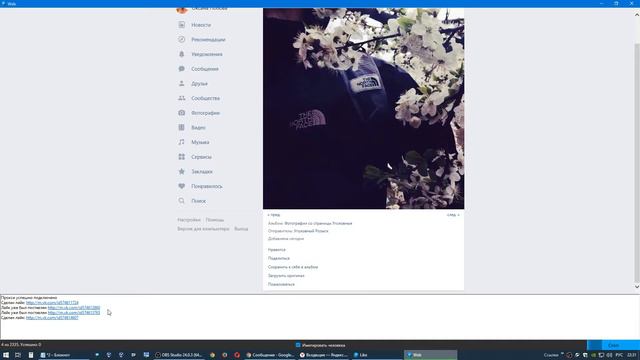Click Выход logout link
Screen dimensions: 640x360
pos(241,229)
